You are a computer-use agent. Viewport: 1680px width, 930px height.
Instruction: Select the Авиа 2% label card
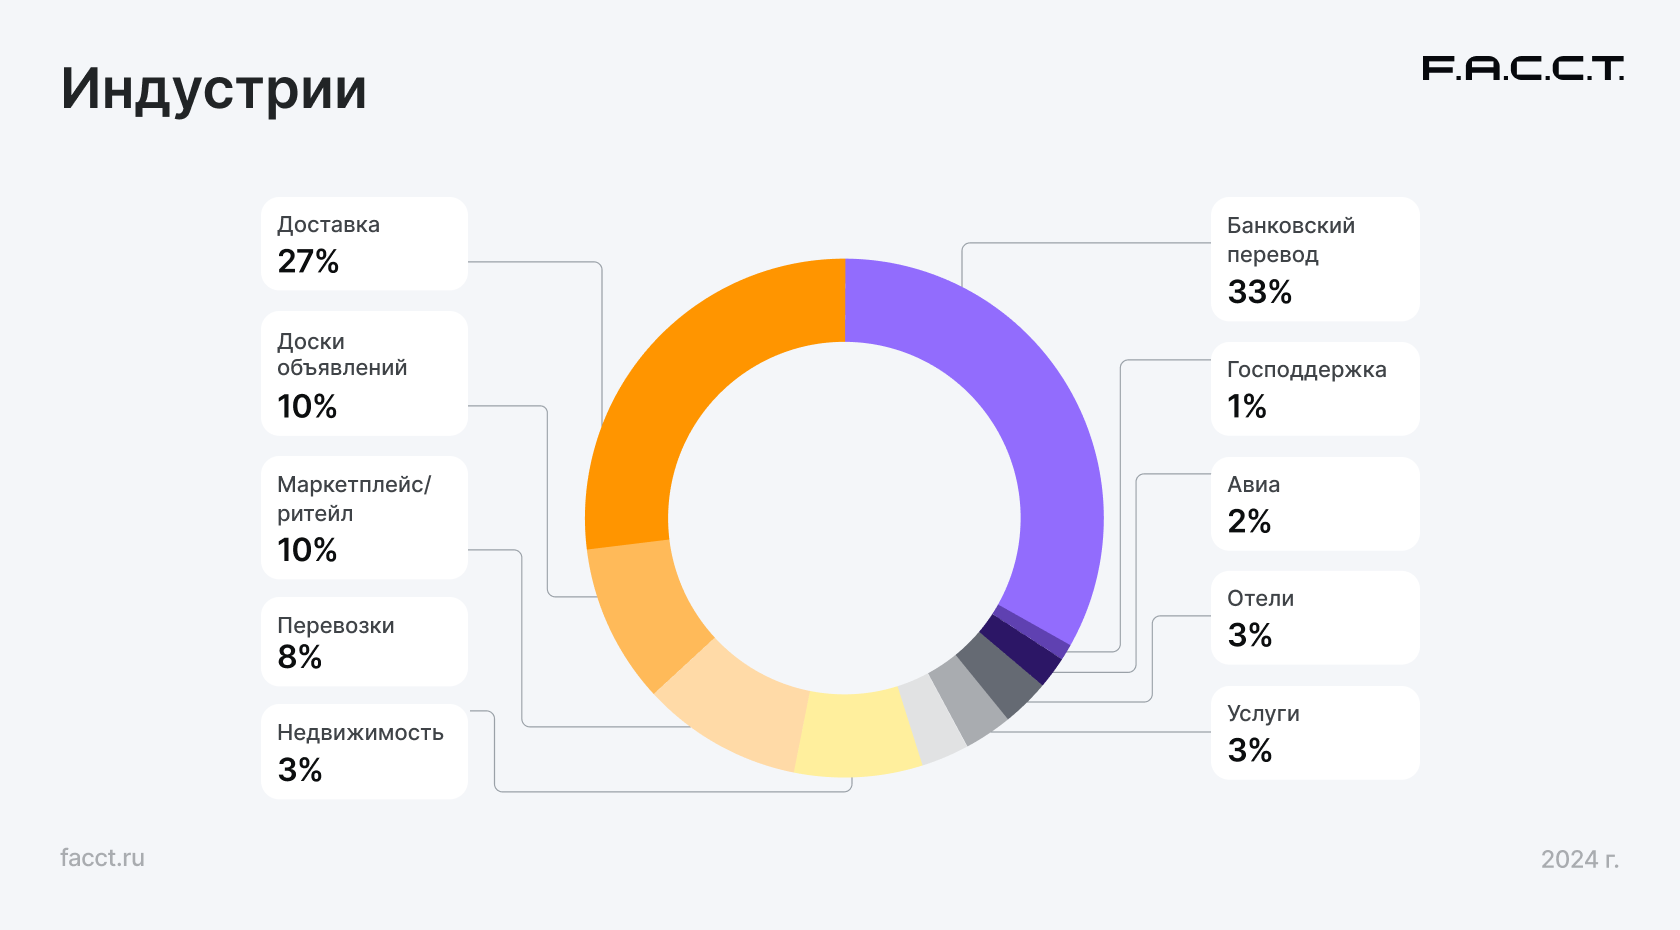pos(1315,503)
